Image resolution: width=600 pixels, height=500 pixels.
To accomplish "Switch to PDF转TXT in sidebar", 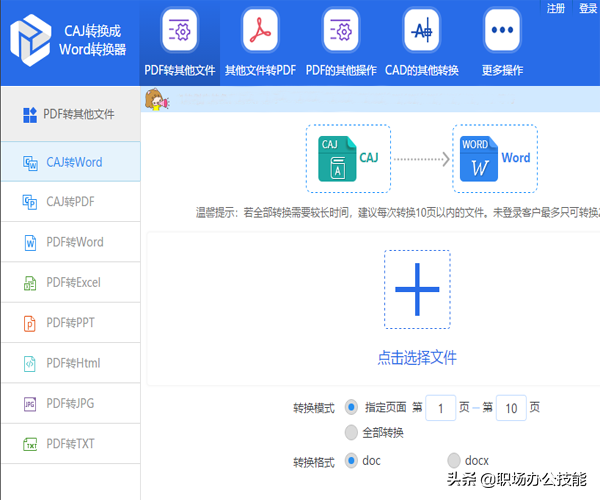I will [71, 444].
